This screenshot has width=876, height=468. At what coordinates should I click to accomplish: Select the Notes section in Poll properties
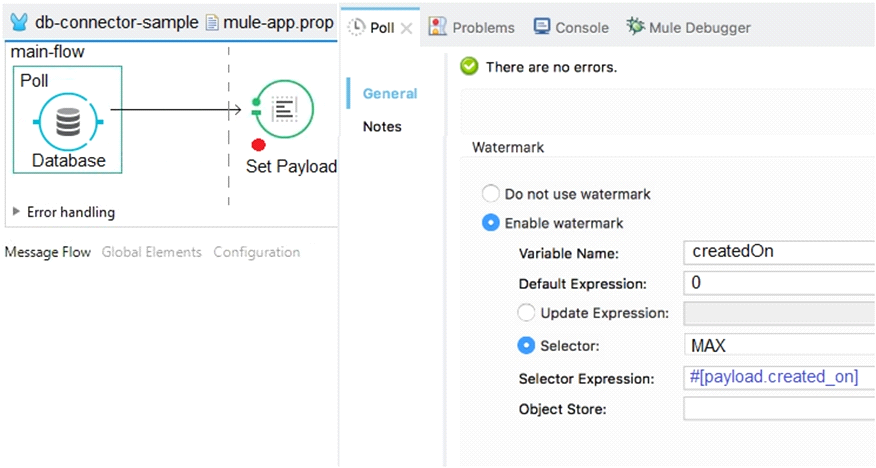coord(382,126)
